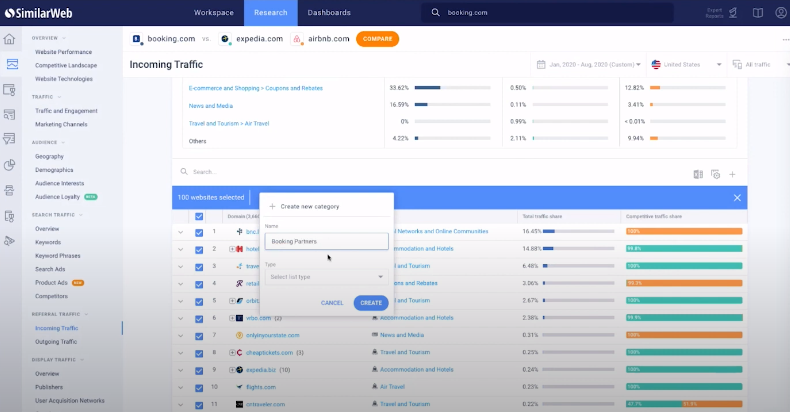Viewport: 790px width, 412px height.
Task: Click the home icon in left sidebar
Action: pyautogui.click(x=11, y=39)
